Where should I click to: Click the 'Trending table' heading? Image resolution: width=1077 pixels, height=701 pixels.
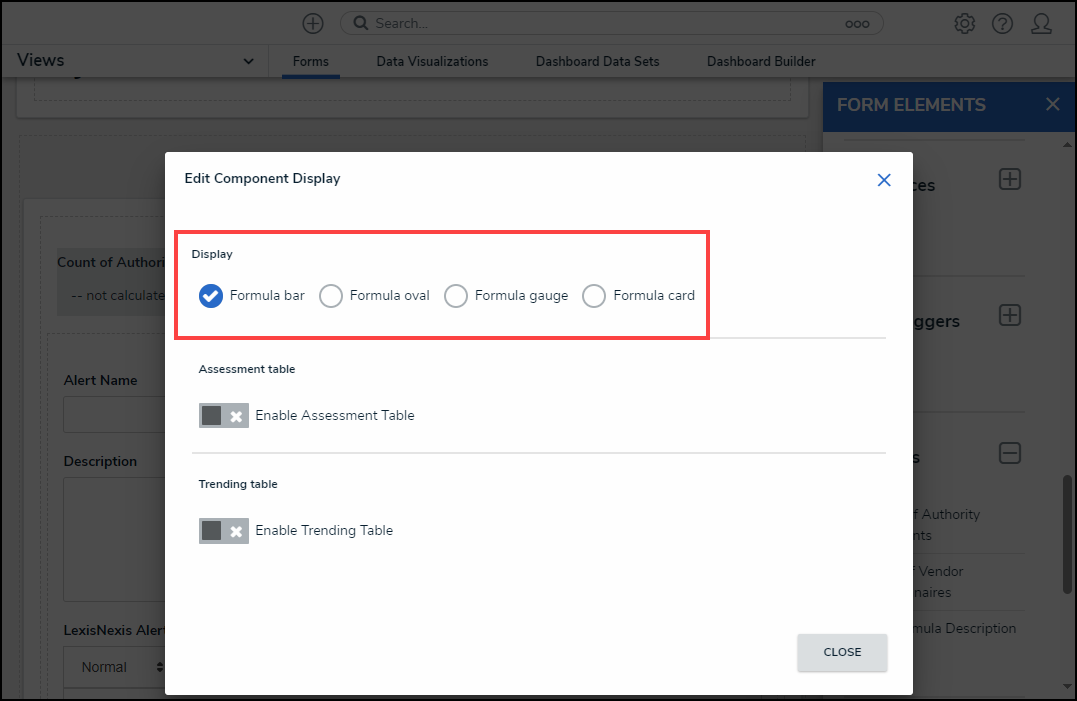(238, 484)
